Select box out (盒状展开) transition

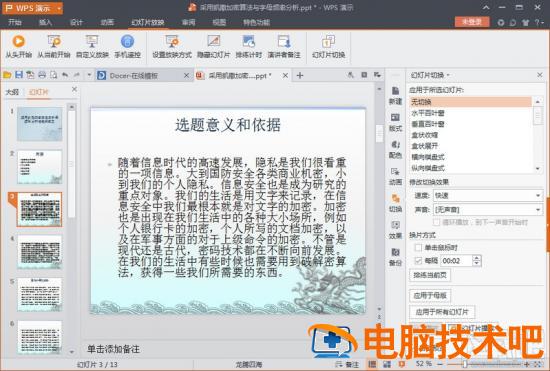[470, 146]
